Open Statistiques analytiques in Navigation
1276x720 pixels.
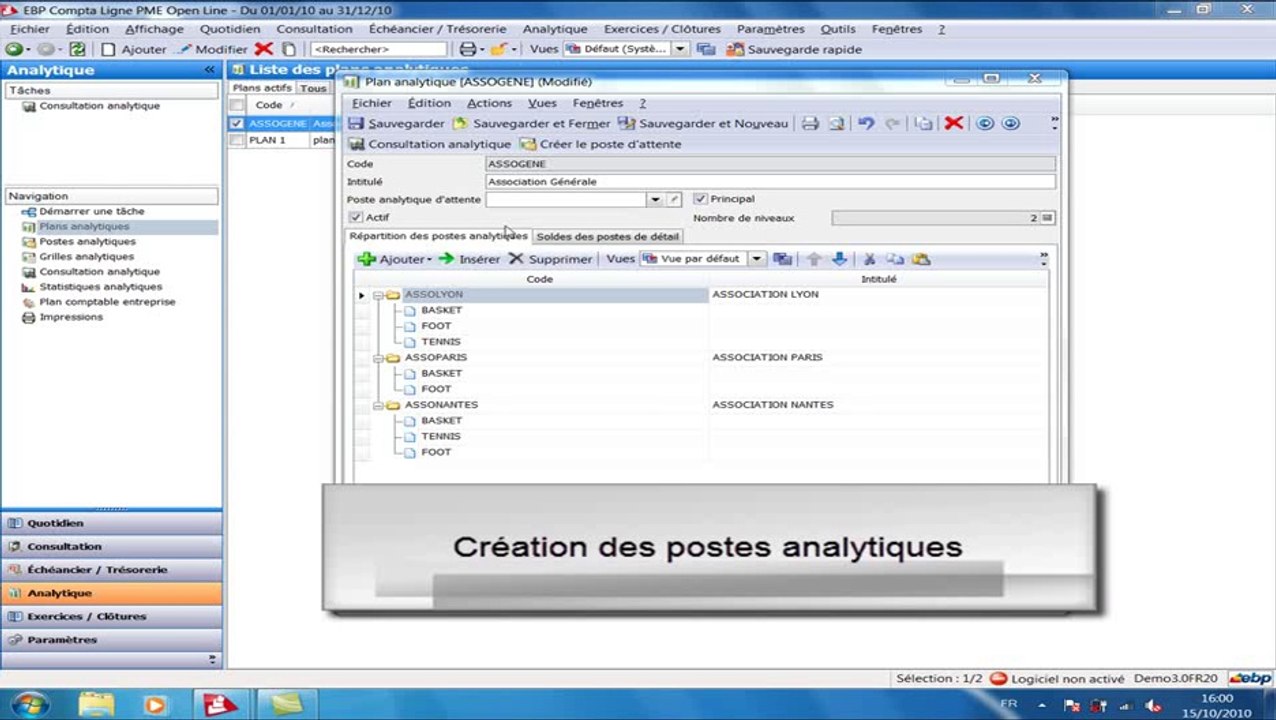point(100,287)
